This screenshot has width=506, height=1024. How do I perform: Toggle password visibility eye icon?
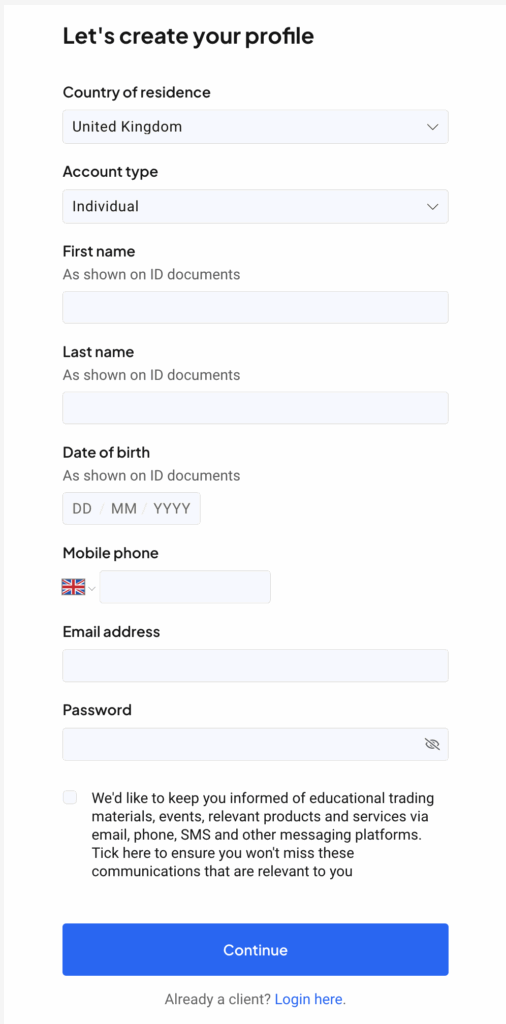[432, 744]
